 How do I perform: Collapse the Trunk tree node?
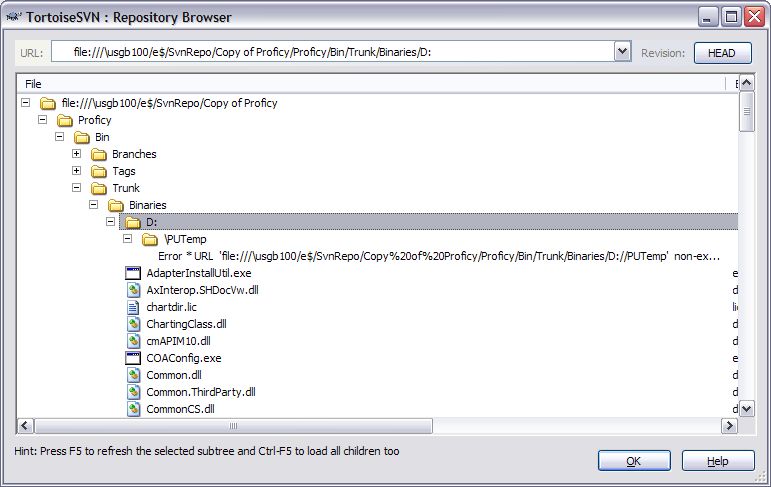(77, 187)
